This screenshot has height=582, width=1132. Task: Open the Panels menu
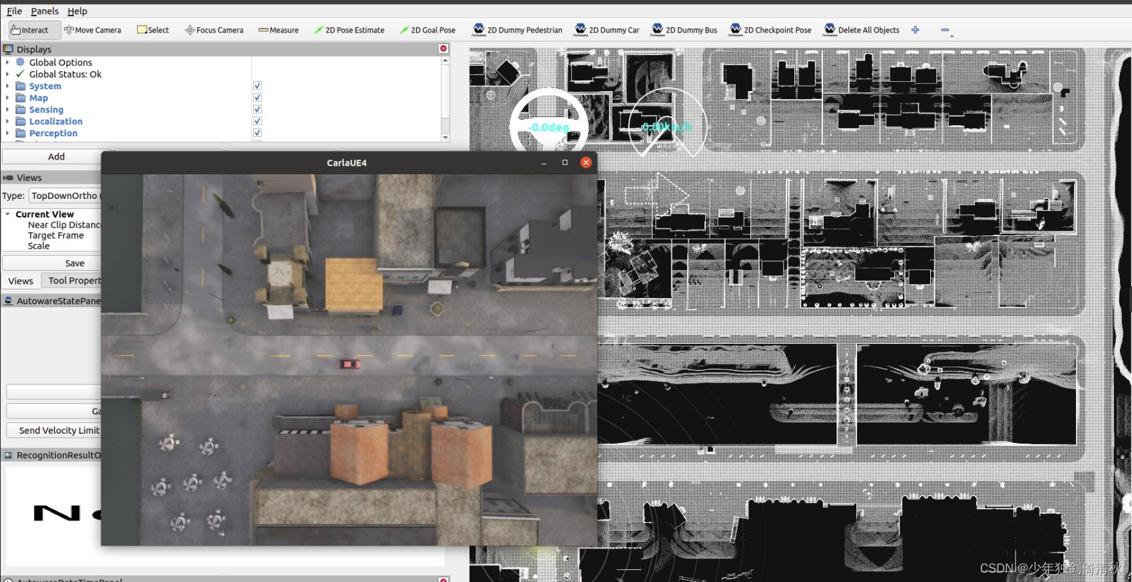pyautogui.click(x=44, y=11)
